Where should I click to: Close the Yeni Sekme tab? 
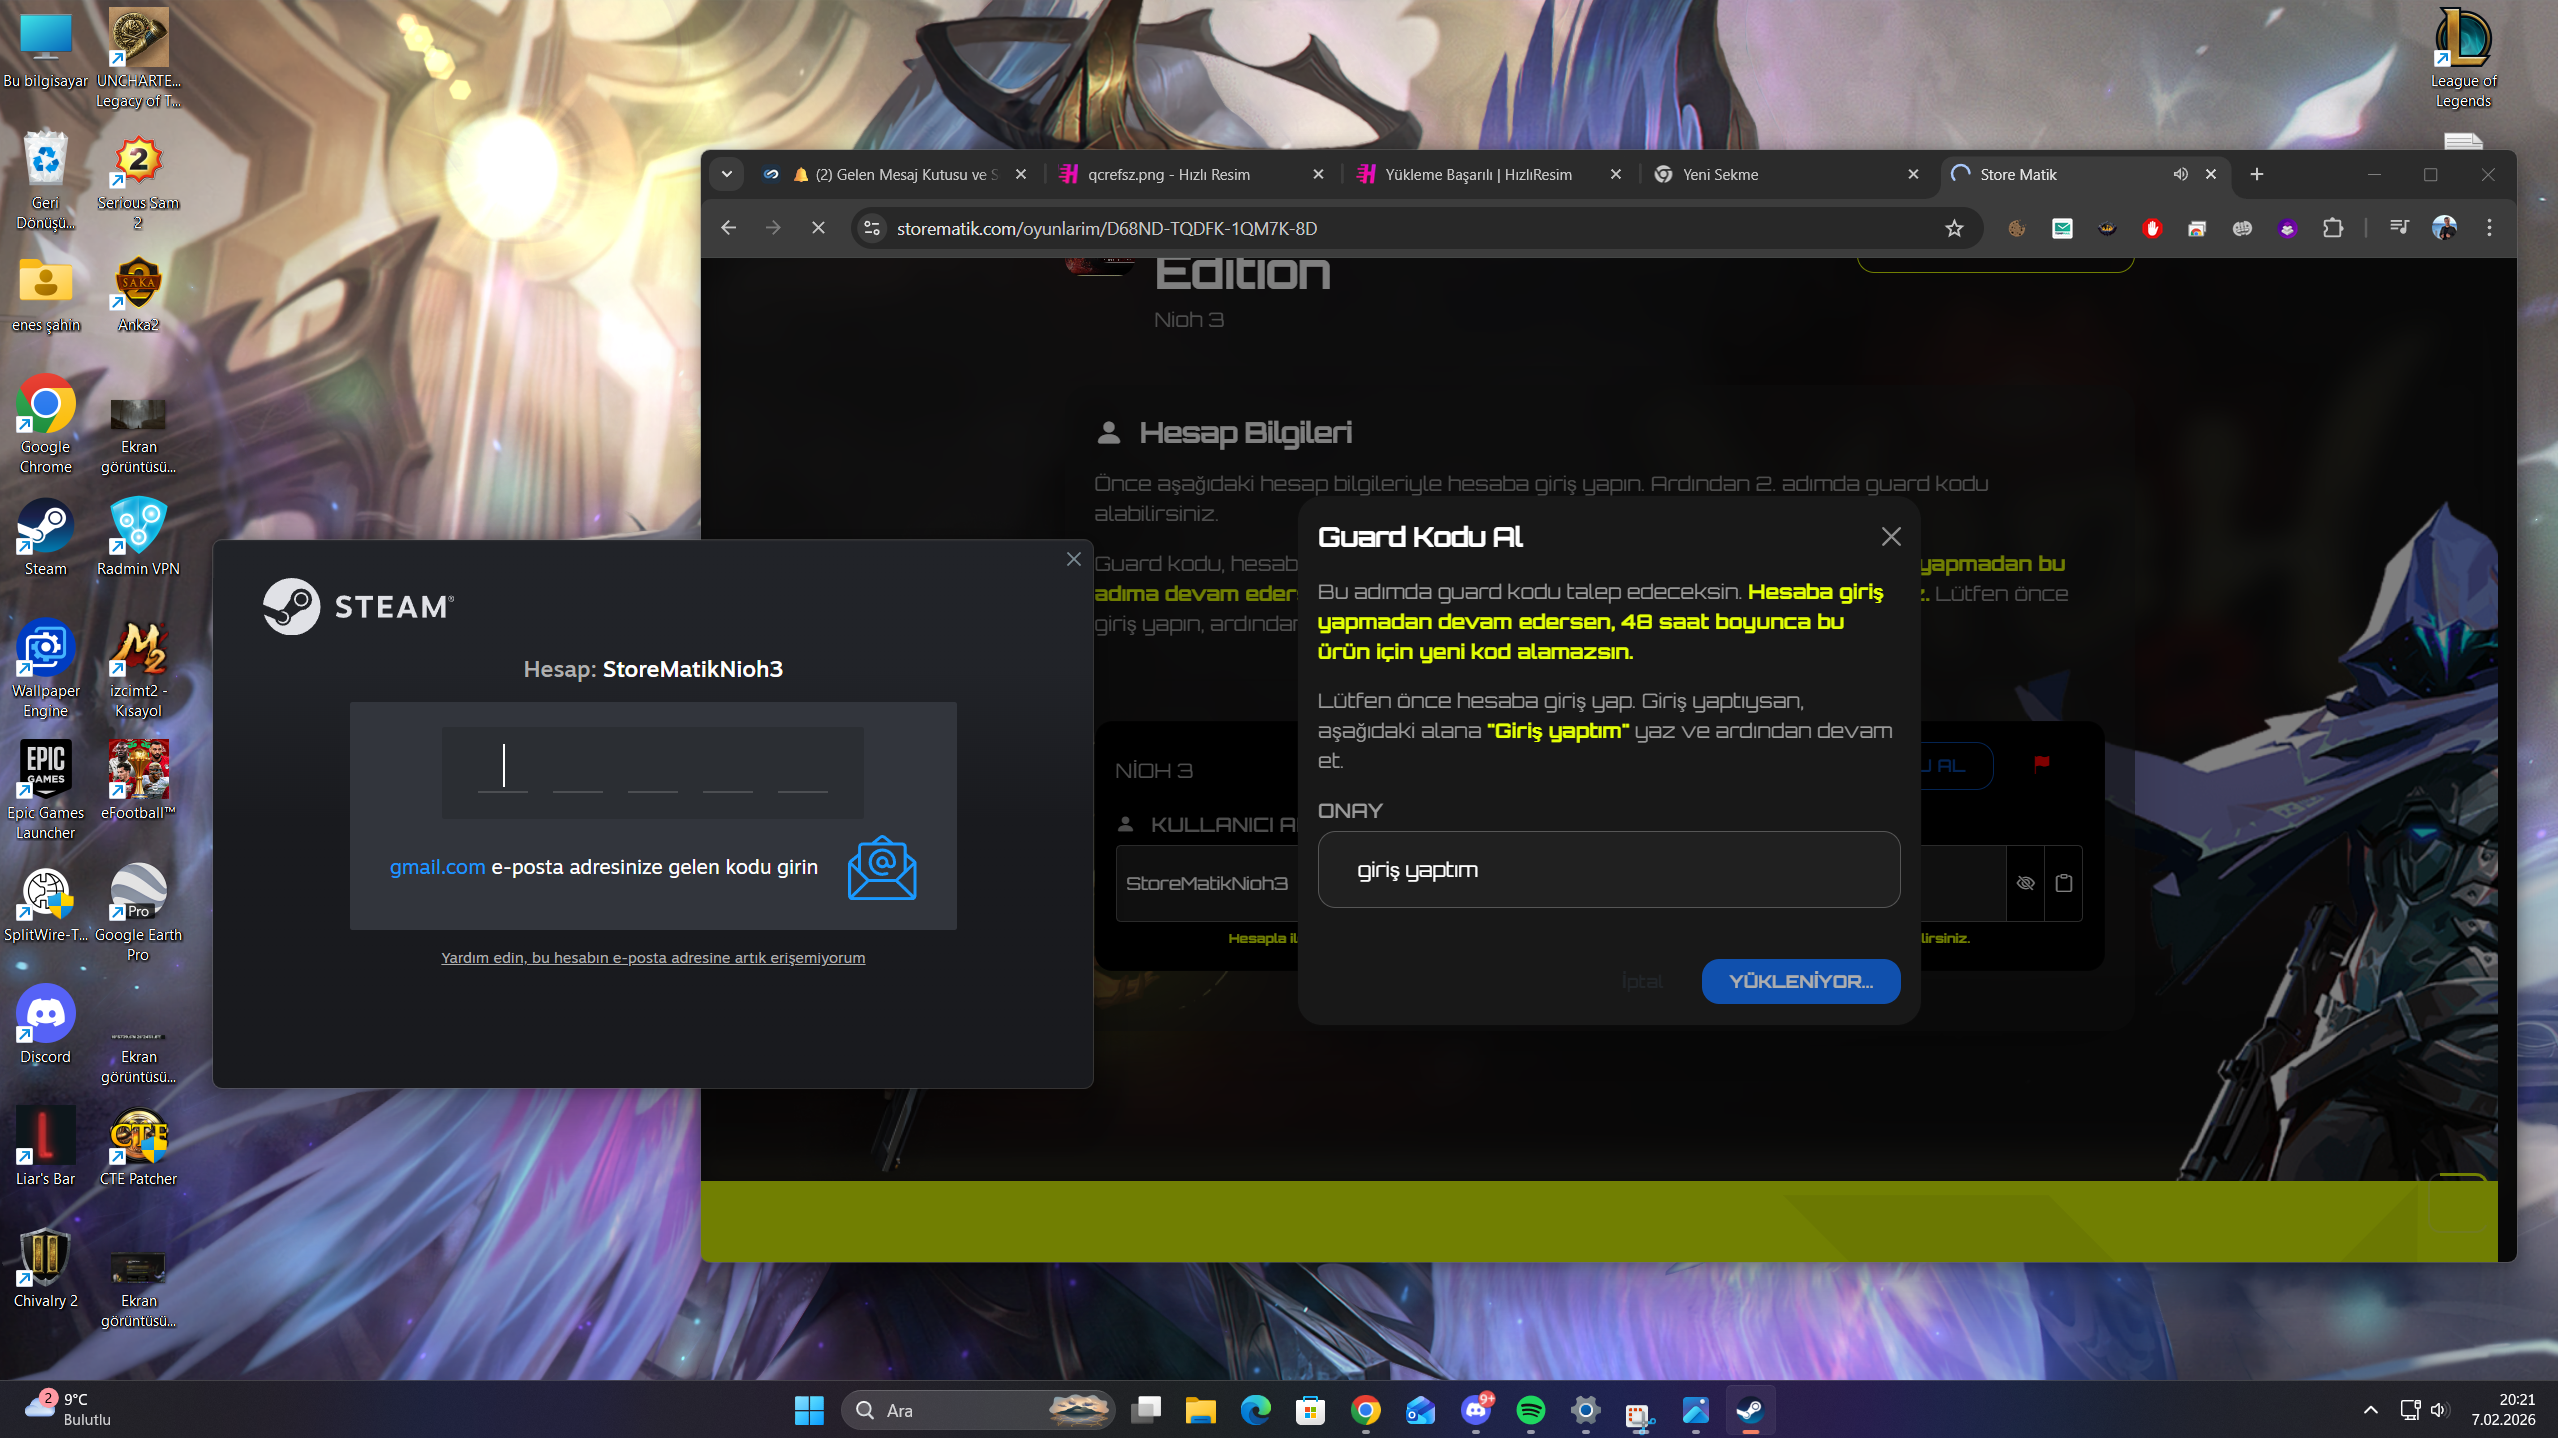point(1912,174)
